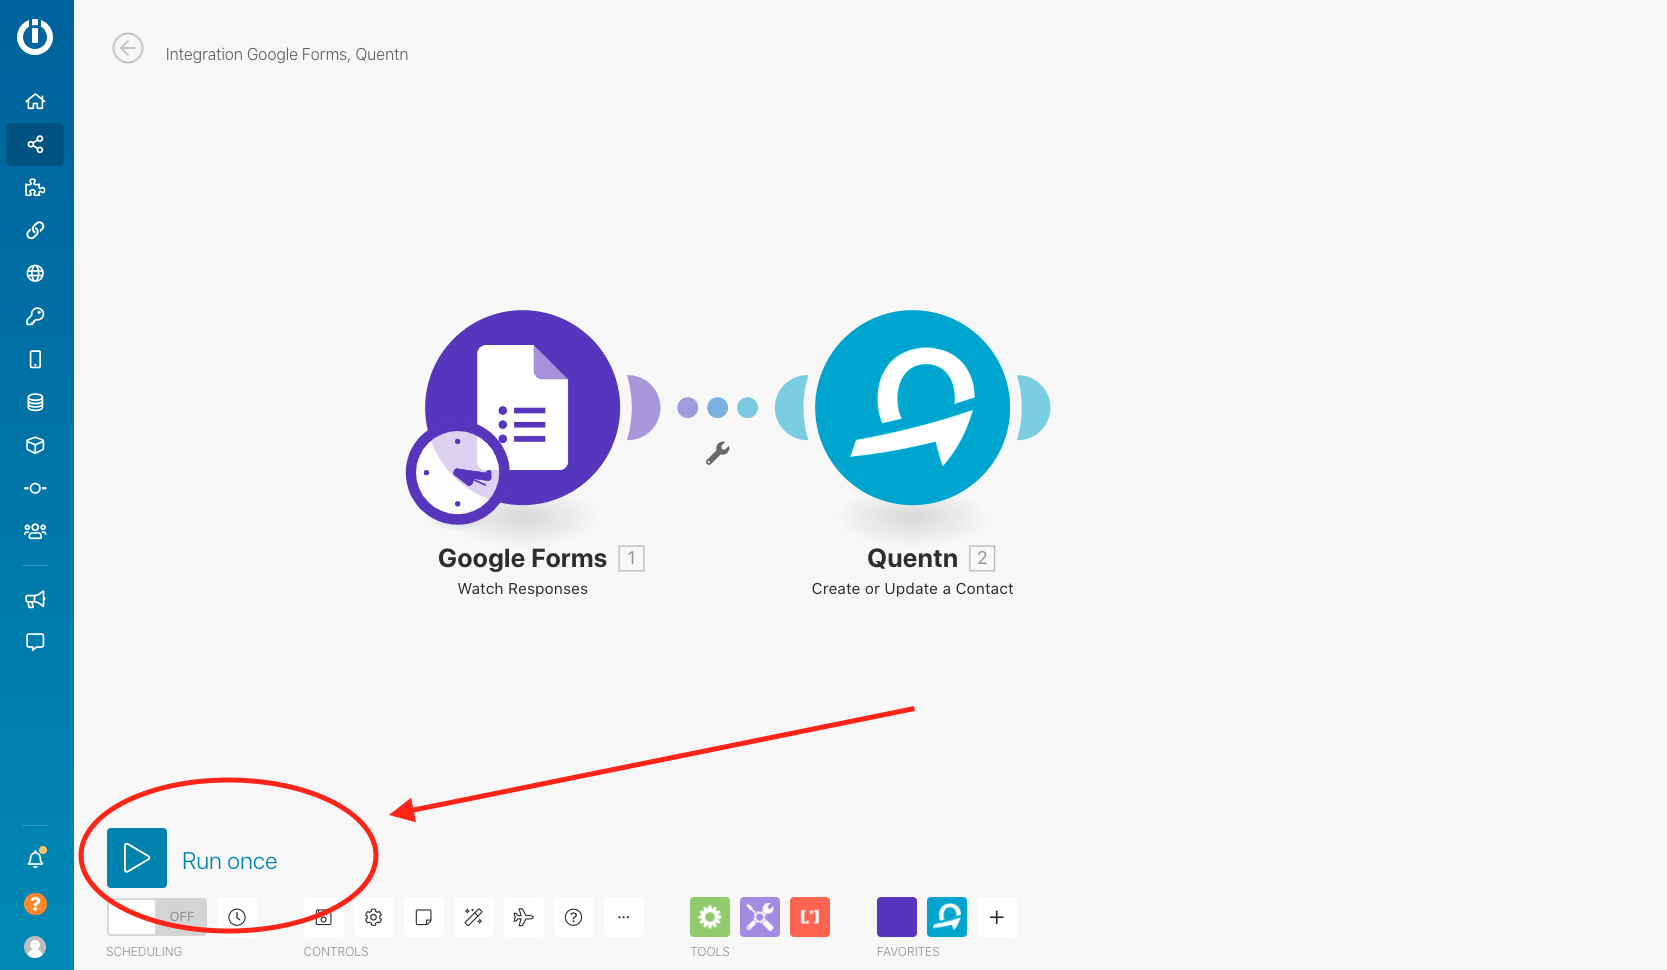This screenshot has height=970, width=1667.
Task: Click the save scenario icon in the controls
Action: (324, 917)
